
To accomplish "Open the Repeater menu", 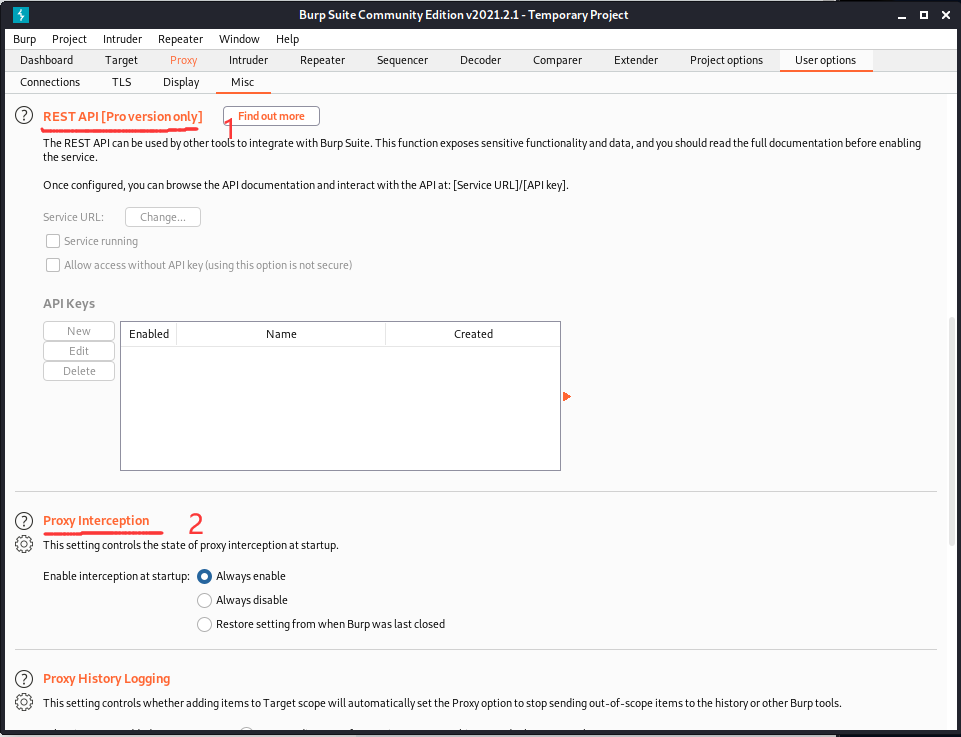I will (x=180, y=39).
